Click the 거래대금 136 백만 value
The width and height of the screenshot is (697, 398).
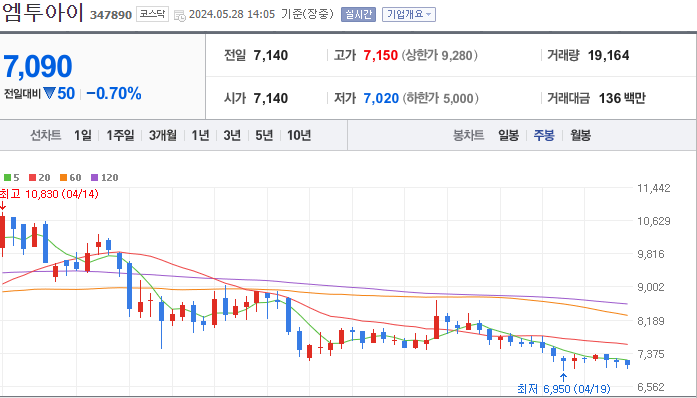(622, 98)
